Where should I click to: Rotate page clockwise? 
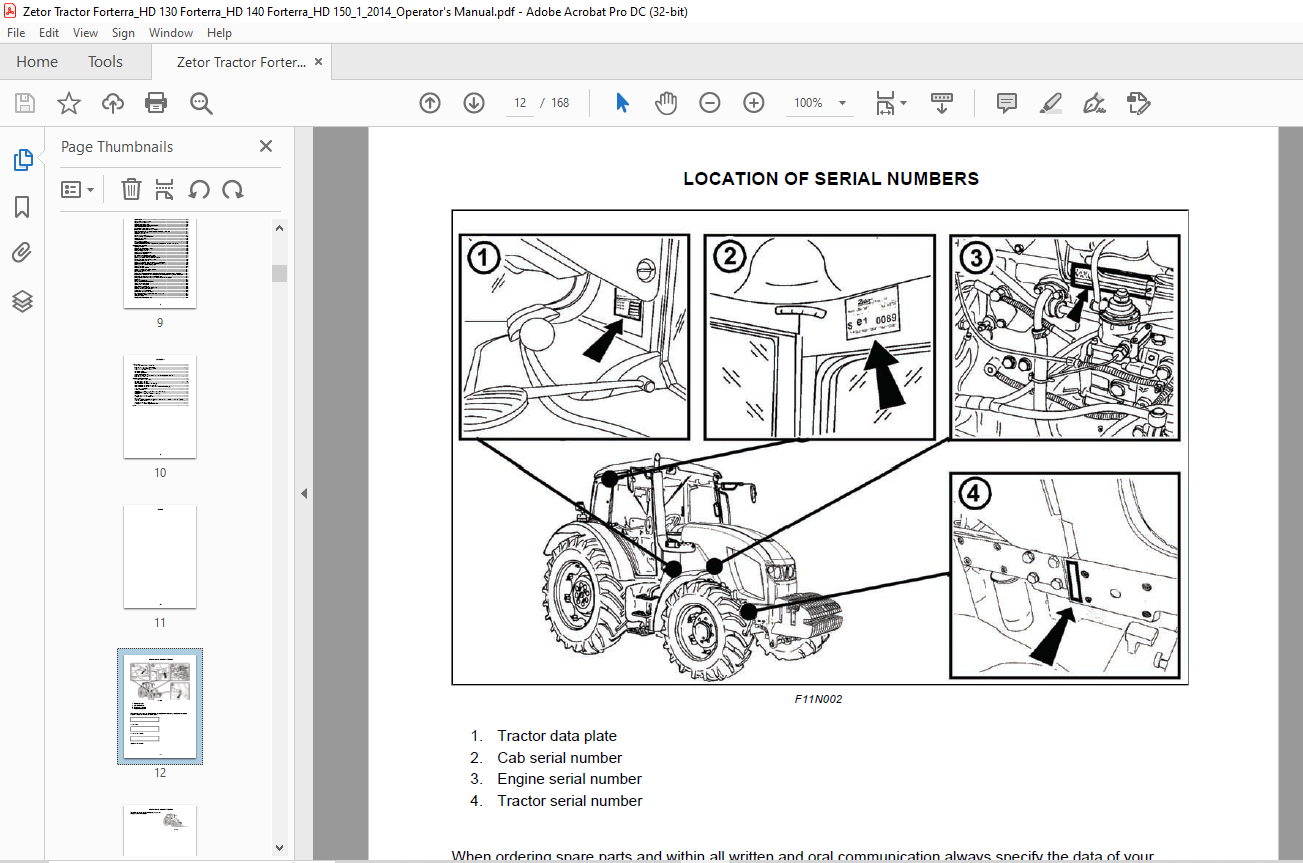[x=233, y=189]
